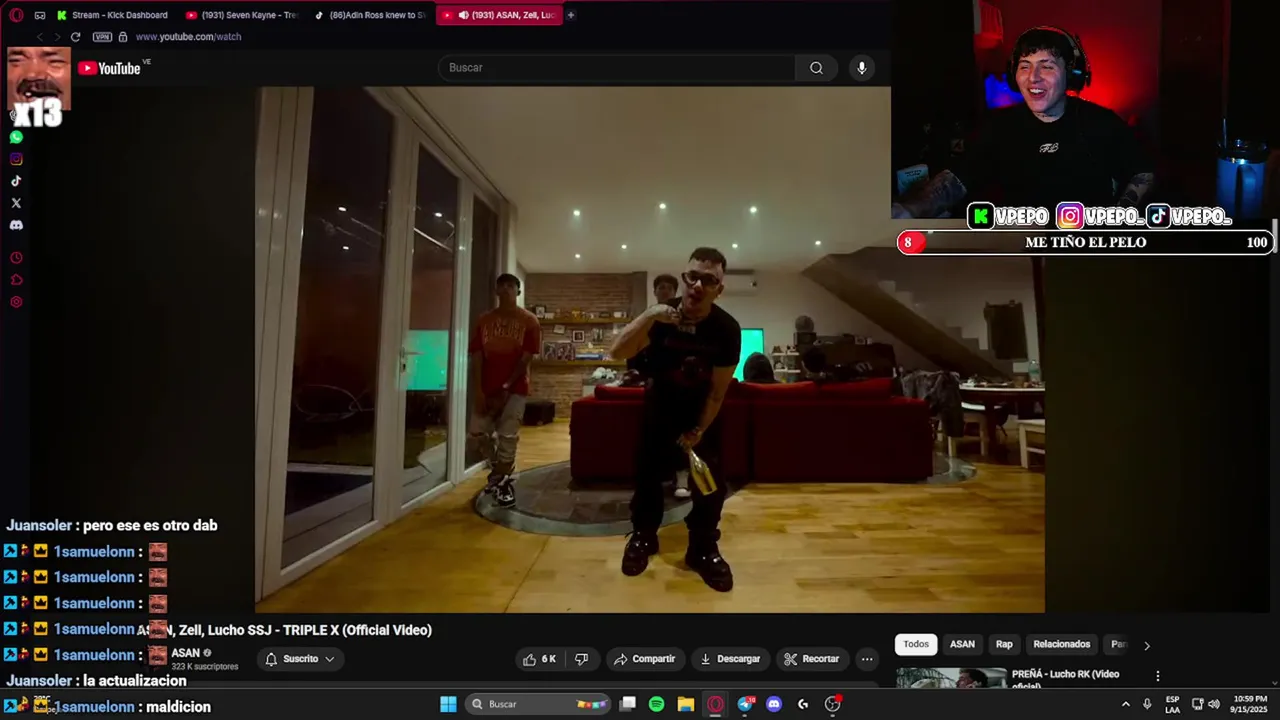
Task: Switch to Stream - Kick Dashboard tab
Action: 113,15
